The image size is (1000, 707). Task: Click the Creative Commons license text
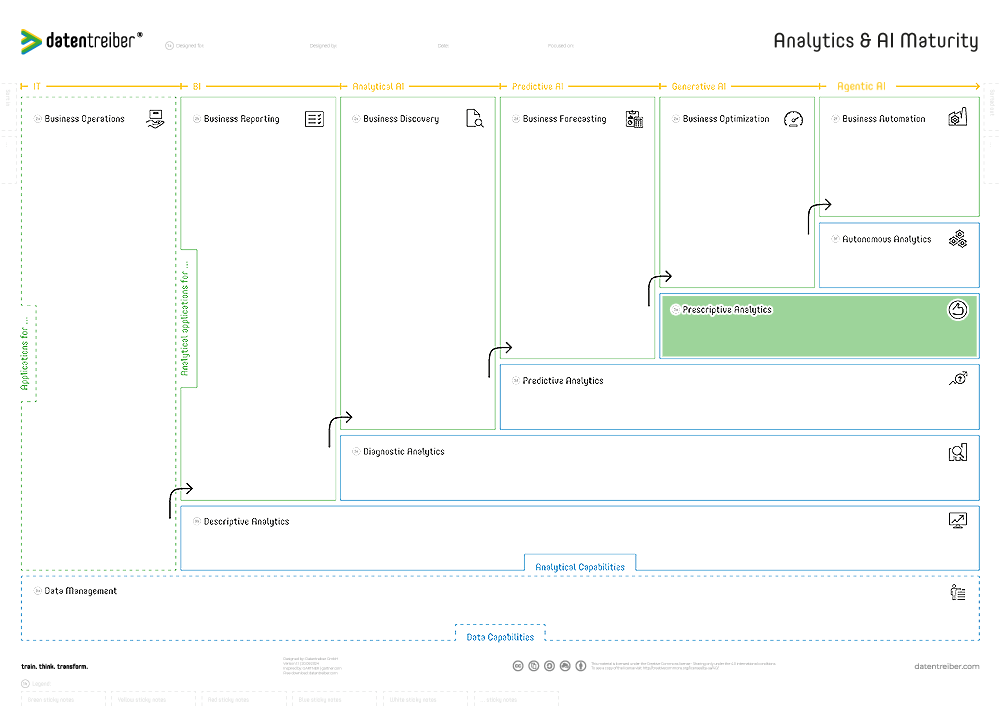[683, 666]
